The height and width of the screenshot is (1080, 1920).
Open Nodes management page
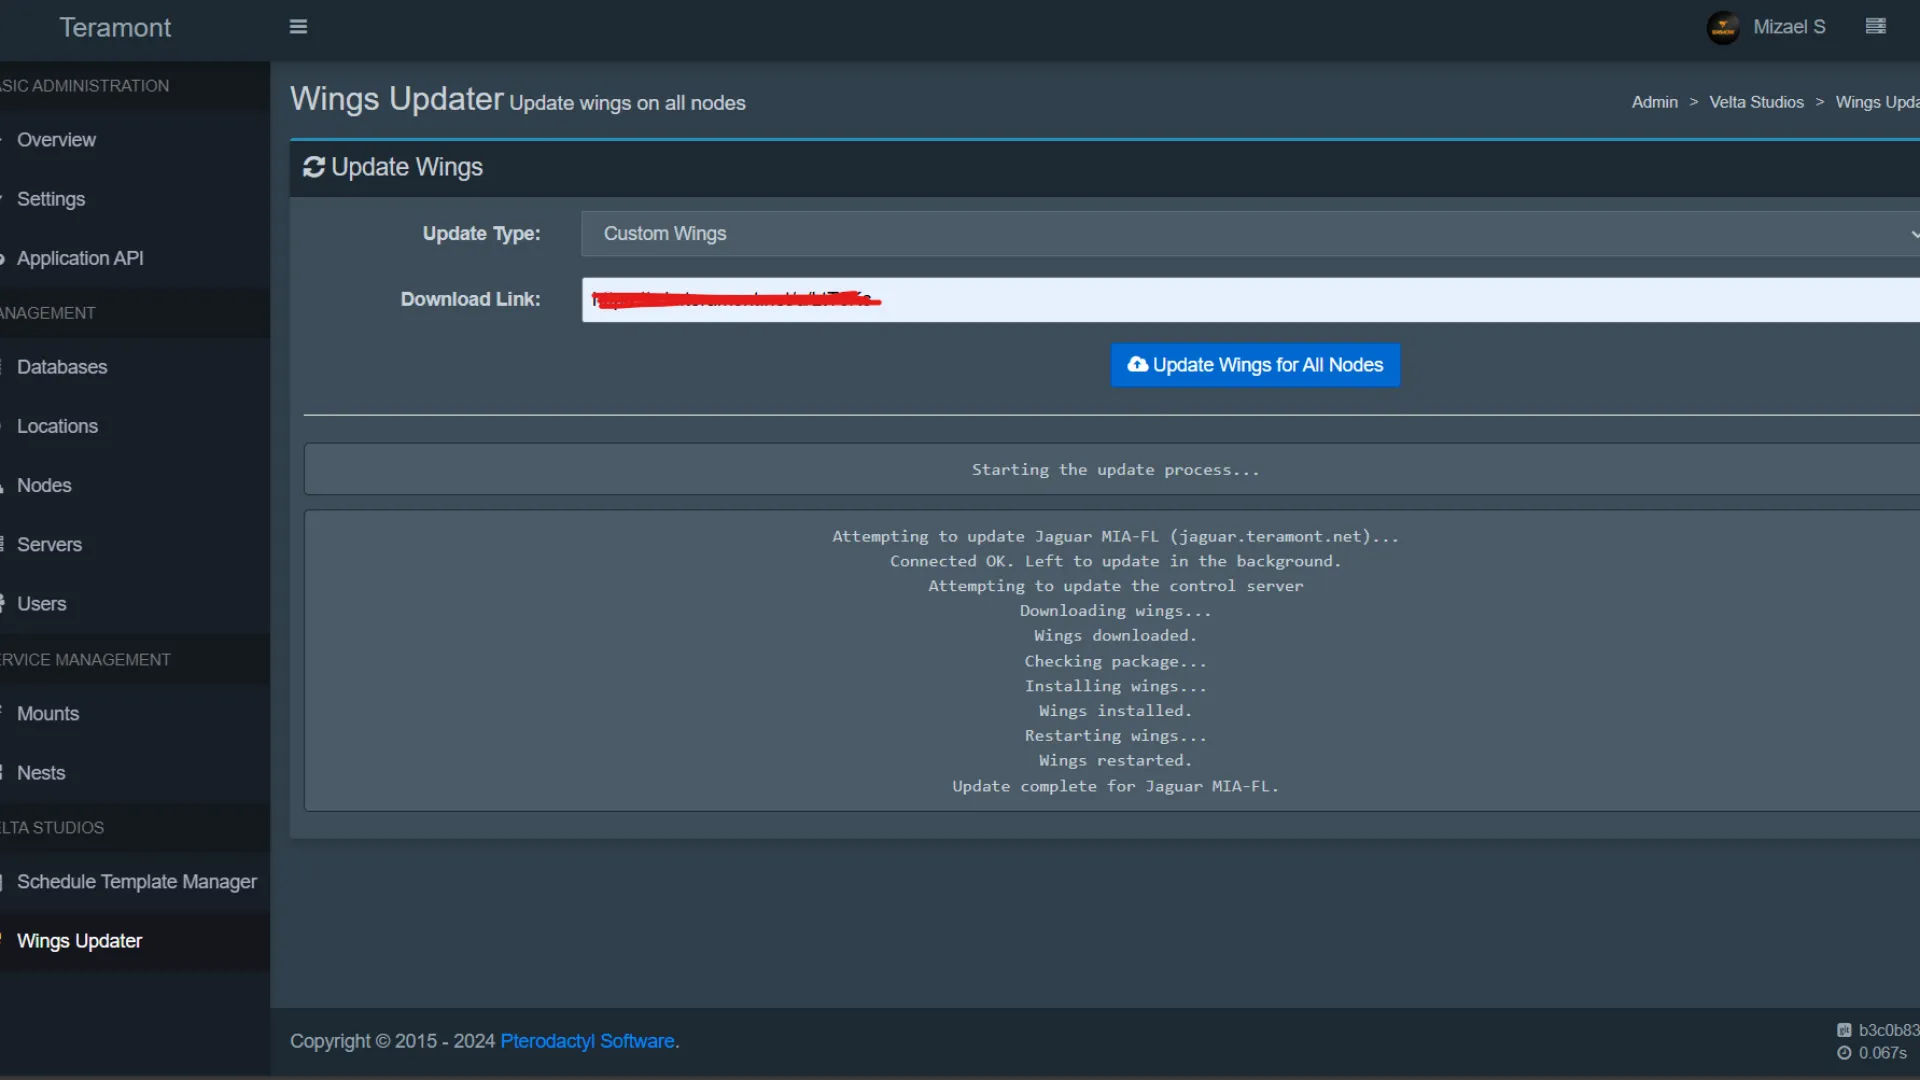pos(44,485)
